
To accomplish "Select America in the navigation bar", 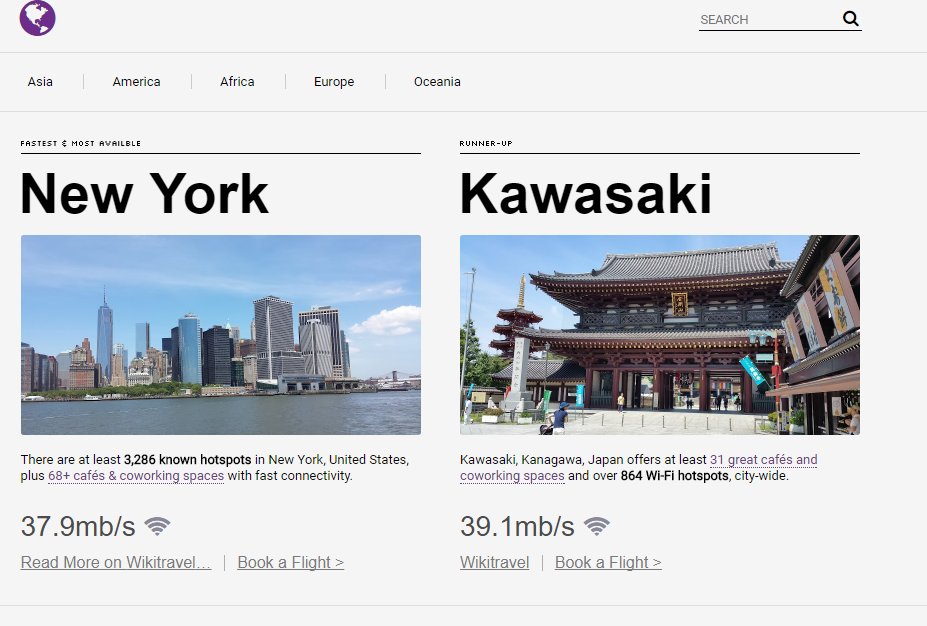I will coord(136,82).
